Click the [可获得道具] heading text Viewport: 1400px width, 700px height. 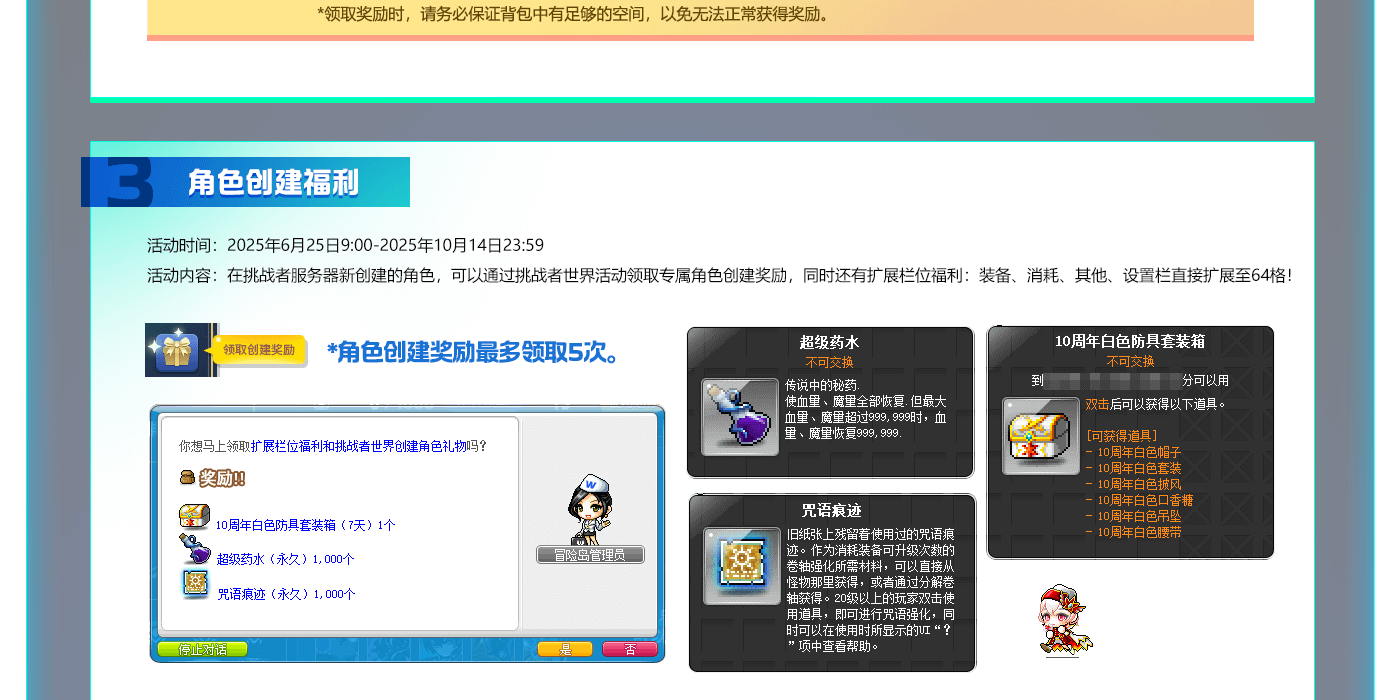(1121, 436)
